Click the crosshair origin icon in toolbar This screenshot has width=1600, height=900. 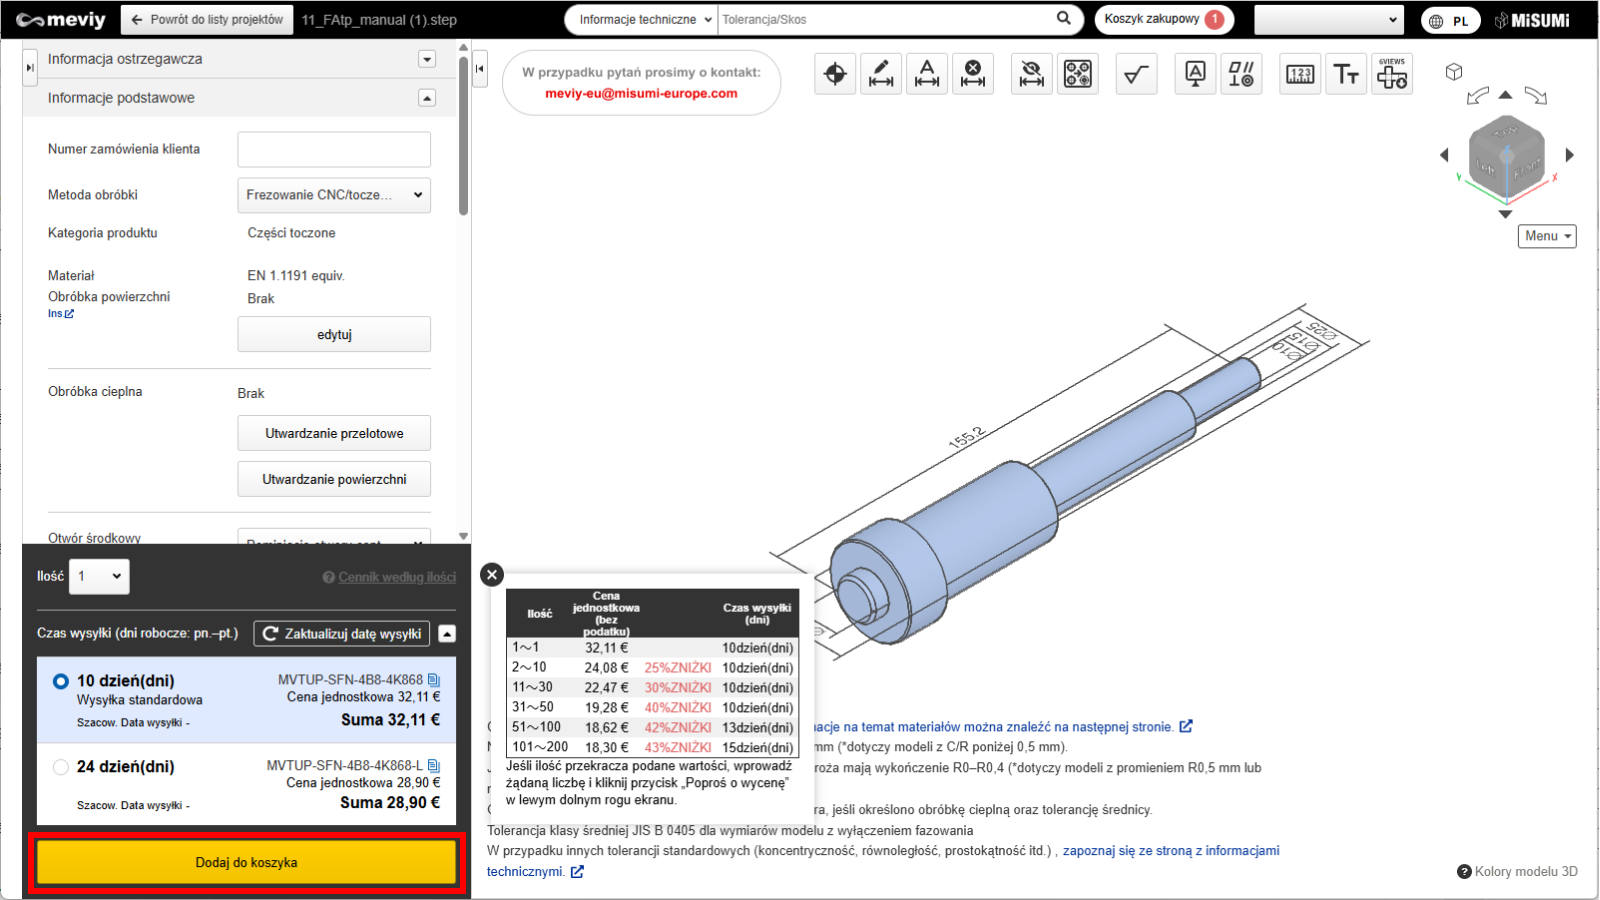tap(835, 74)
